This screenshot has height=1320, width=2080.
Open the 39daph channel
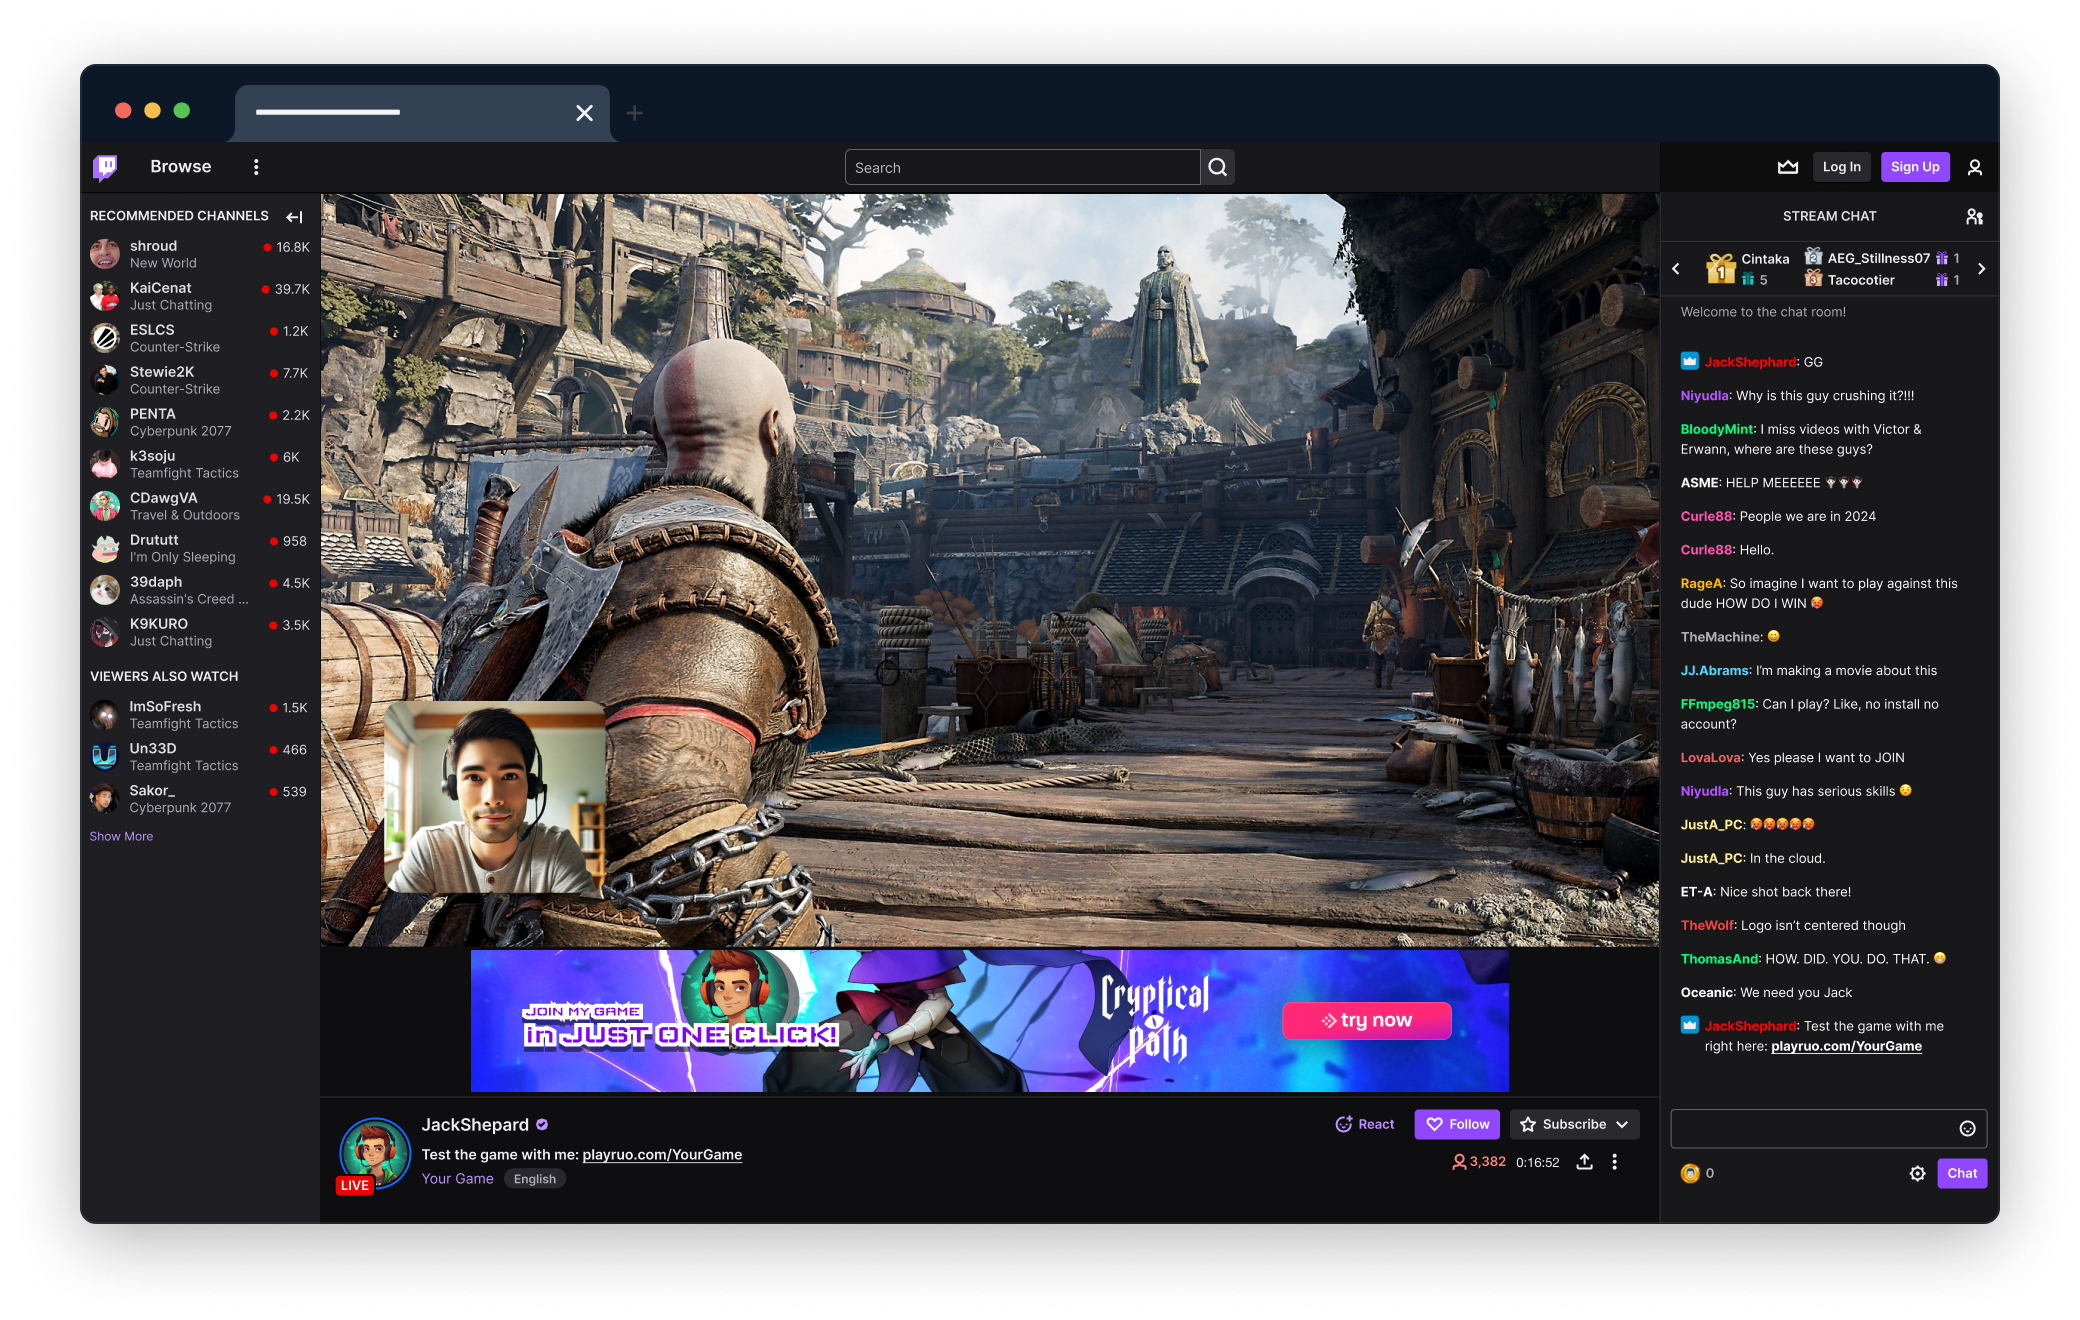pos(200,590)
